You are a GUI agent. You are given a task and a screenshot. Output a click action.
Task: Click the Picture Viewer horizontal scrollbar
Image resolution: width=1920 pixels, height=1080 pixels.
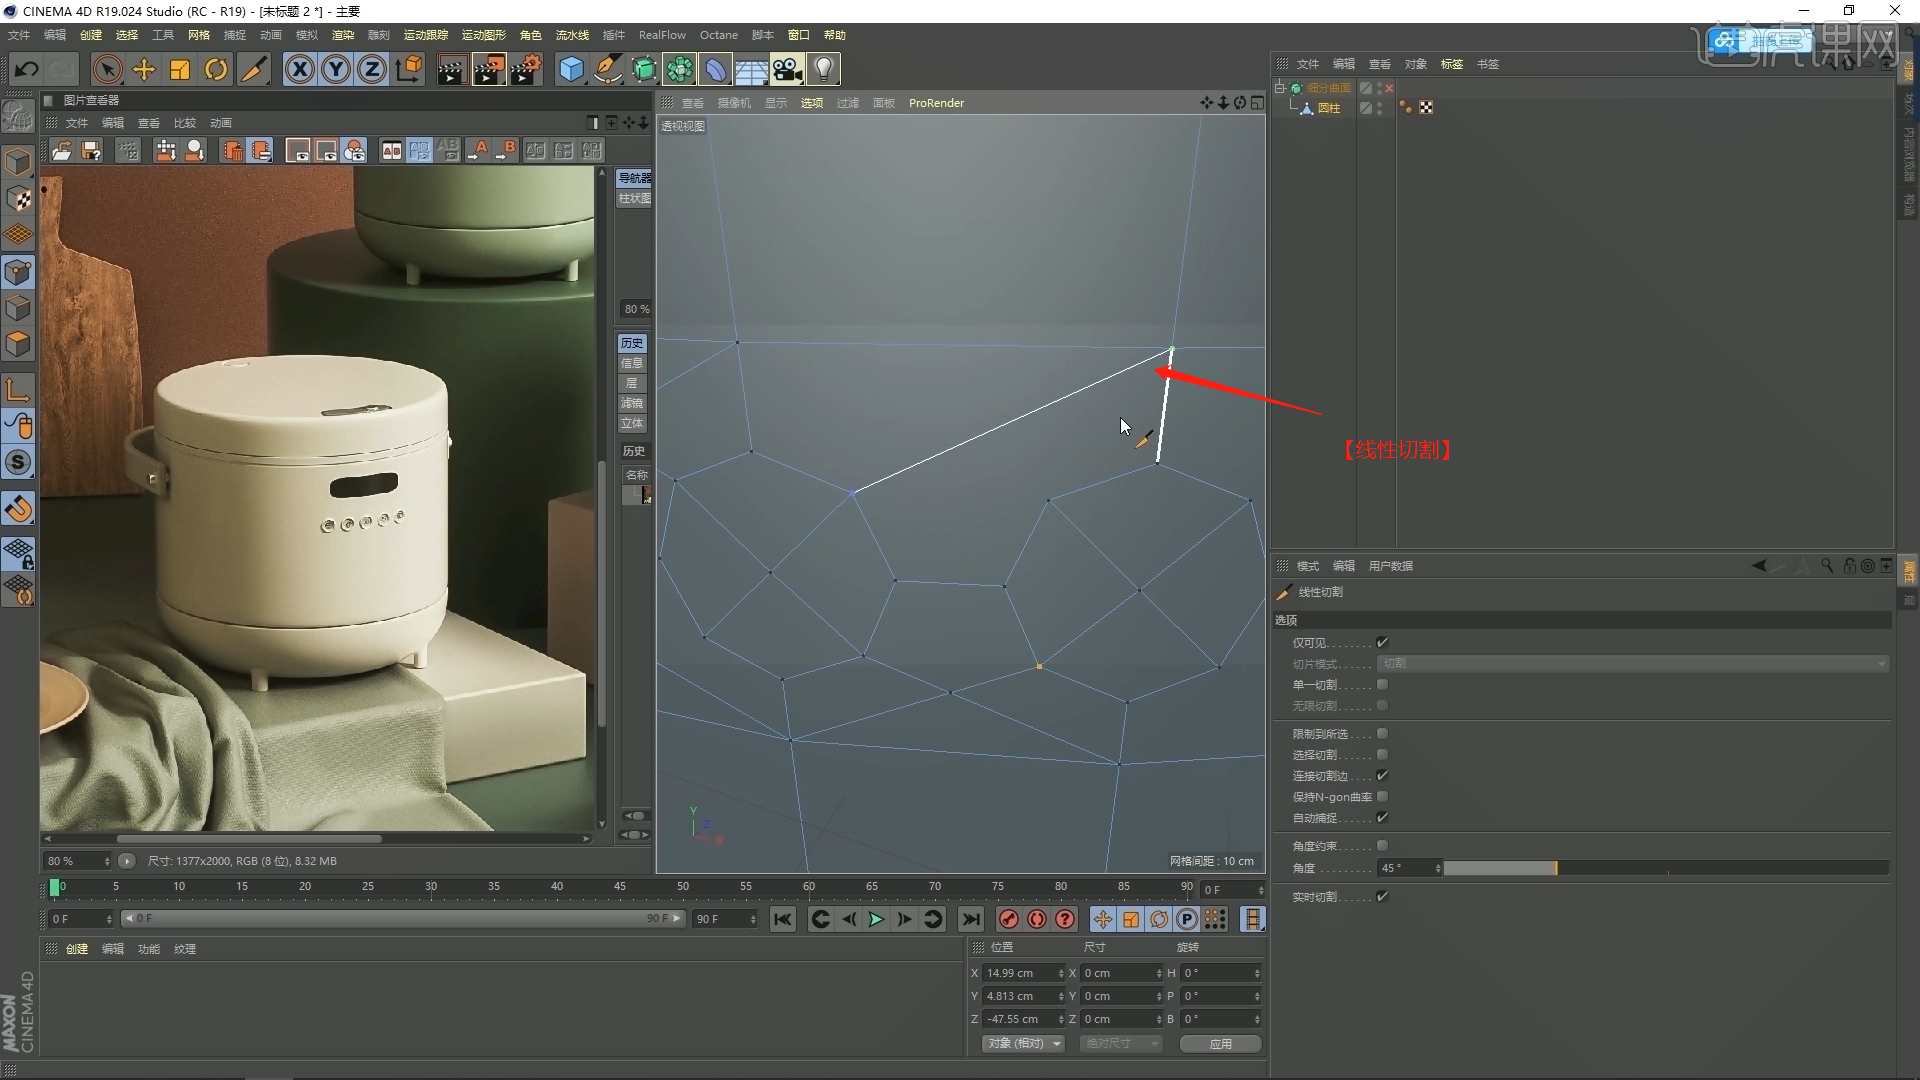tap(249, 839)
